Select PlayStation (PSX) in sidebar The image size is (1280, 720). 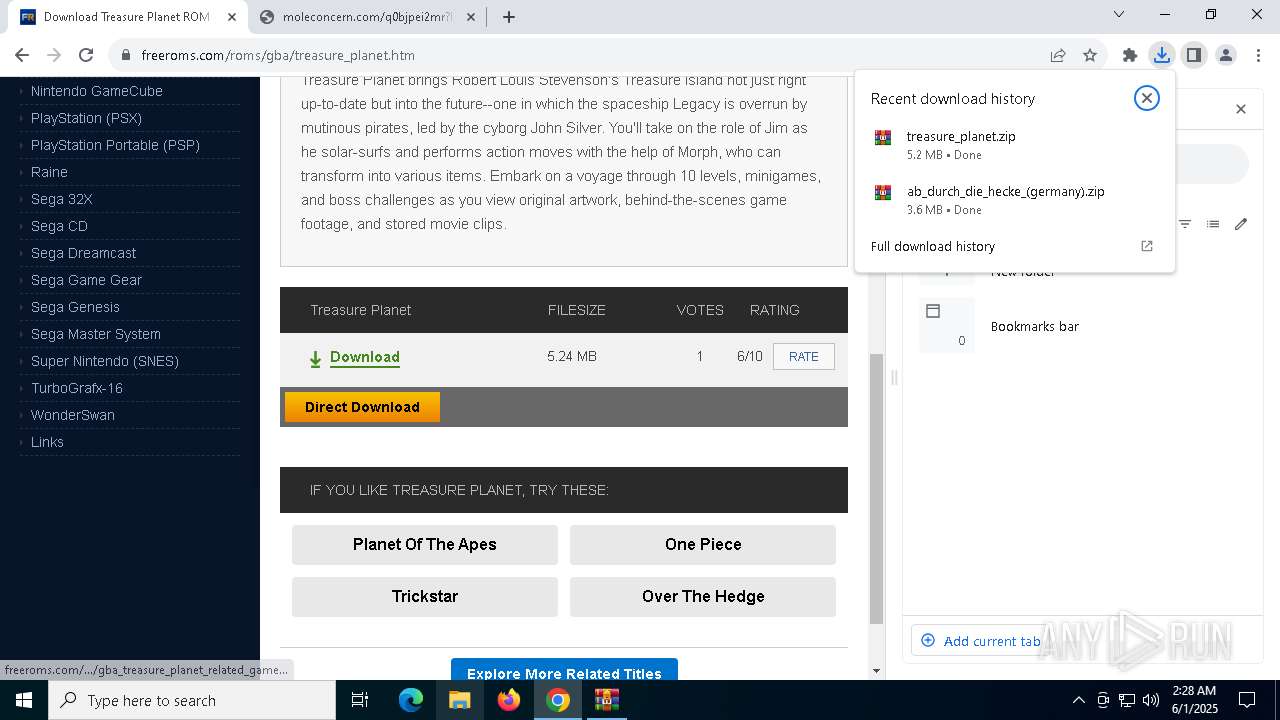tap(86, 118)
